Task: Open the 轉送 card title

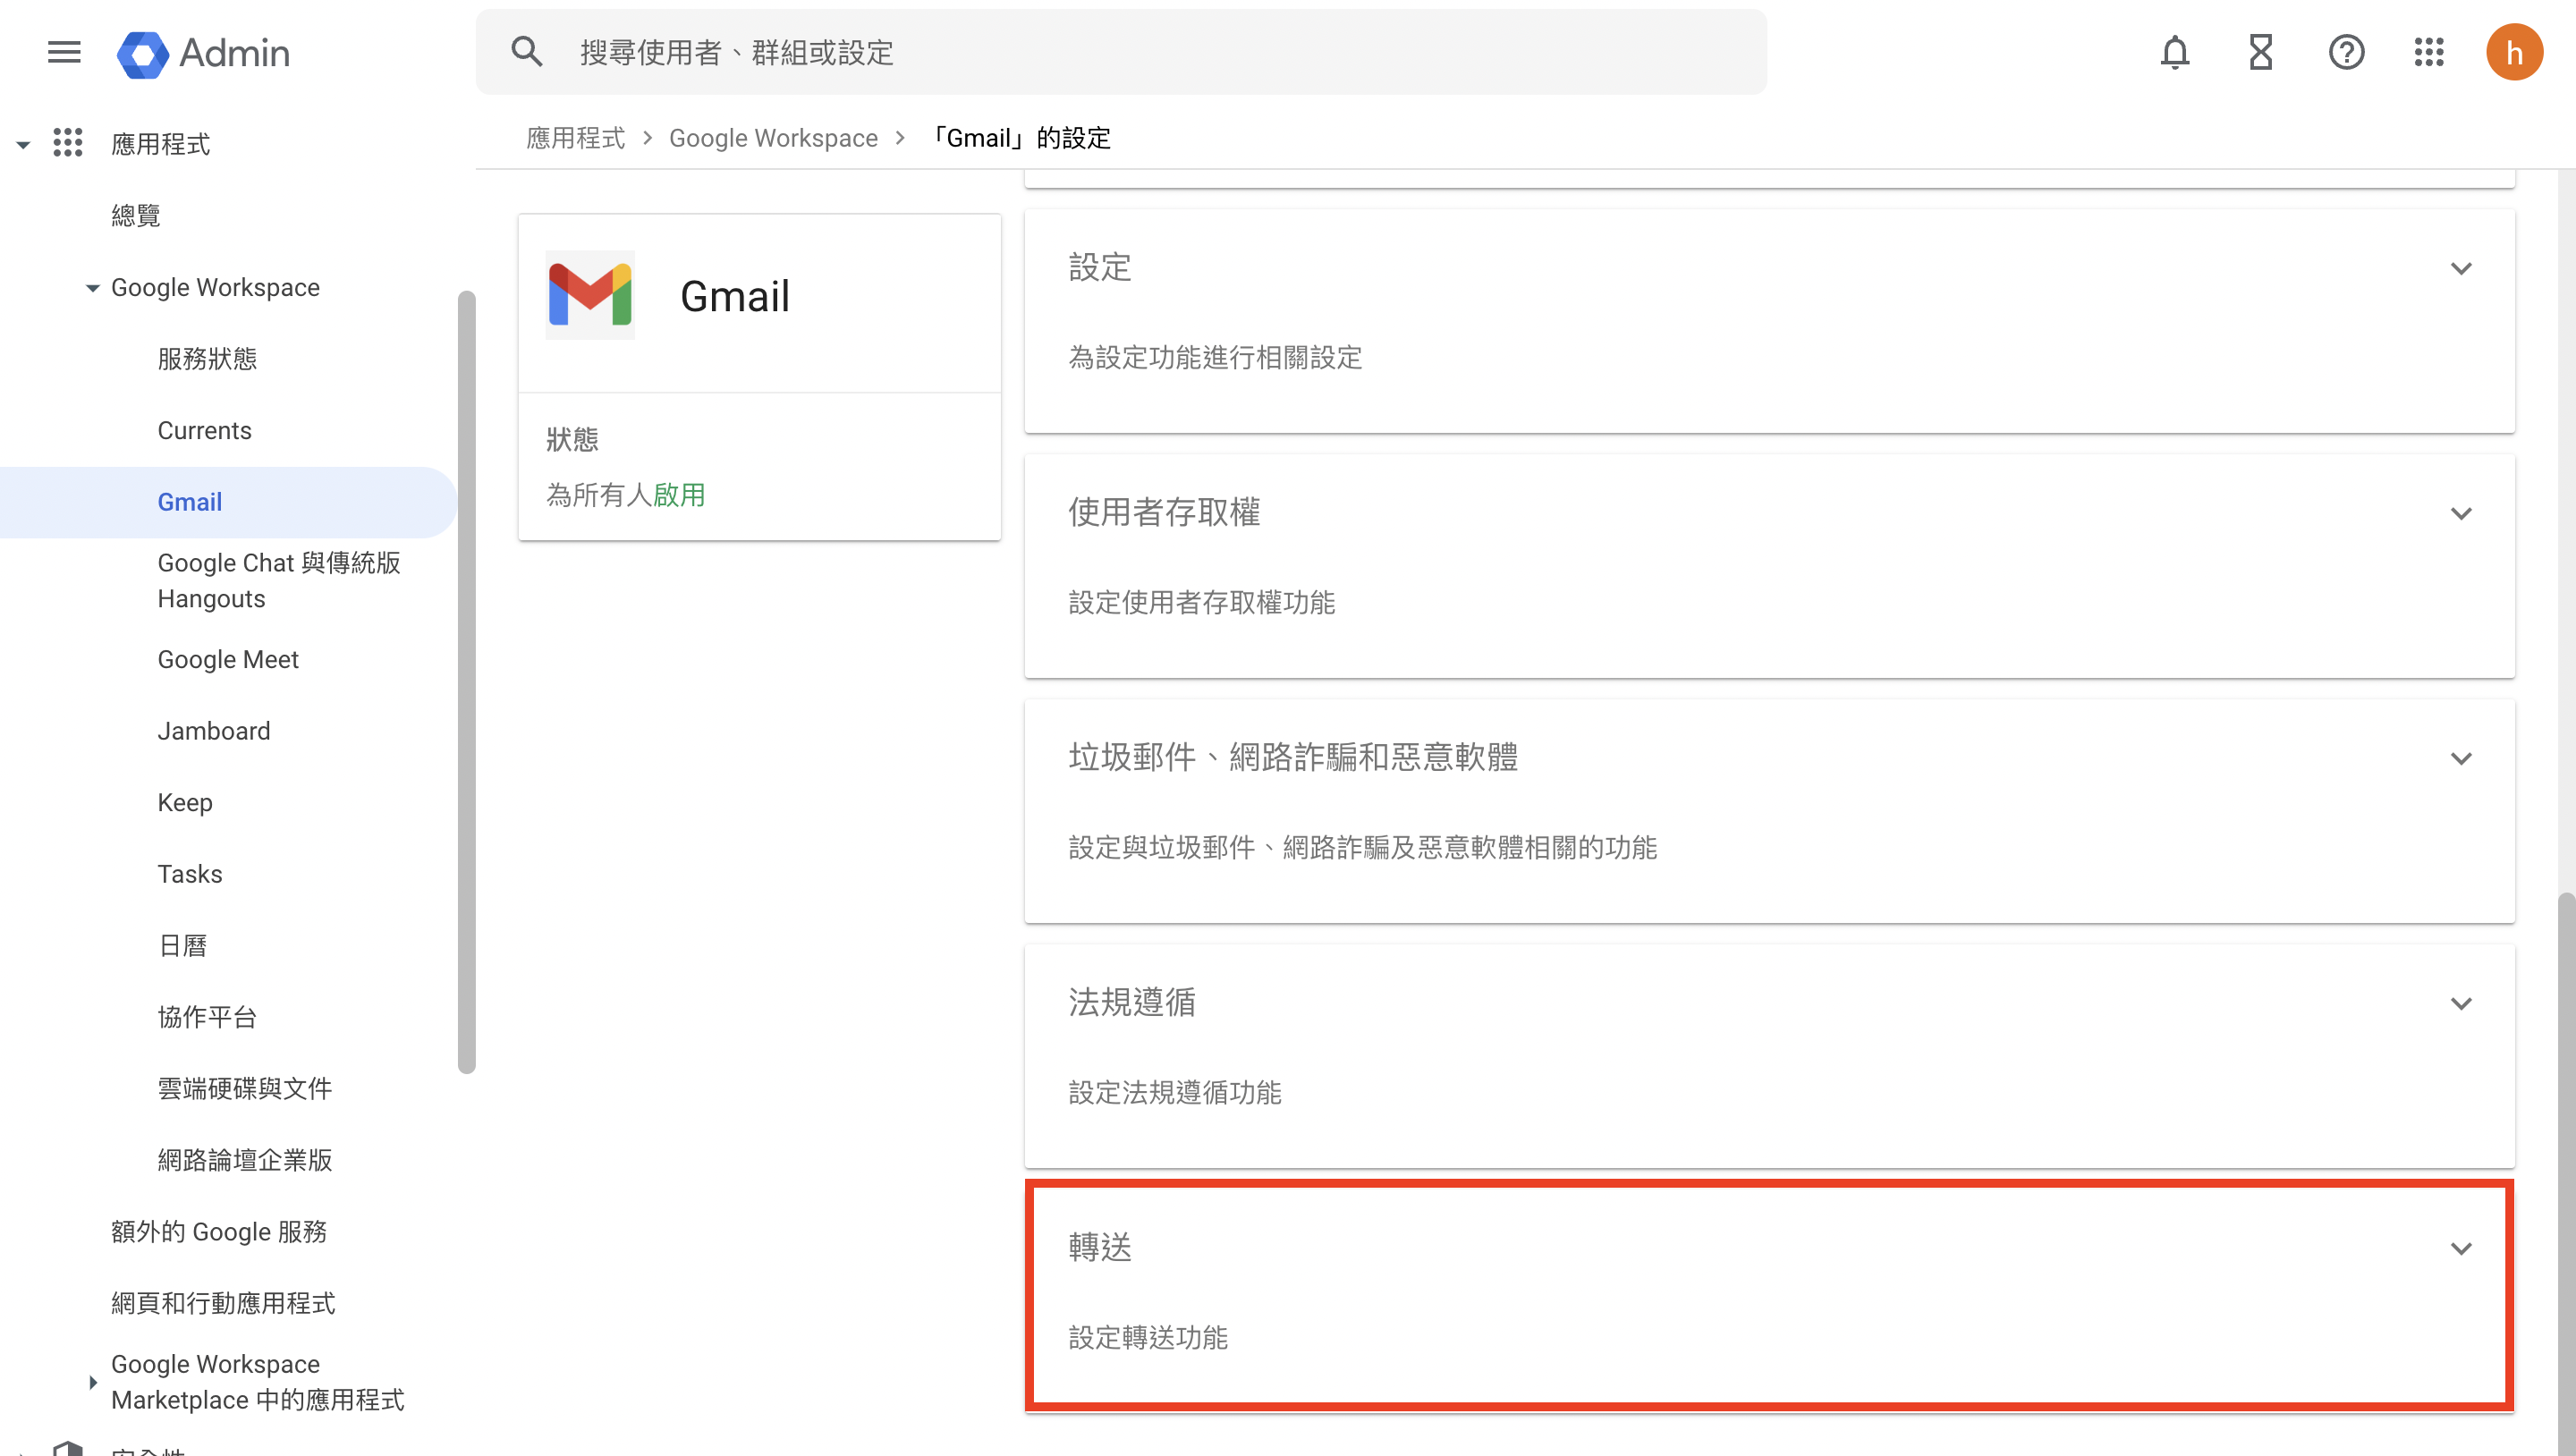Action: click(1100, 1247)
